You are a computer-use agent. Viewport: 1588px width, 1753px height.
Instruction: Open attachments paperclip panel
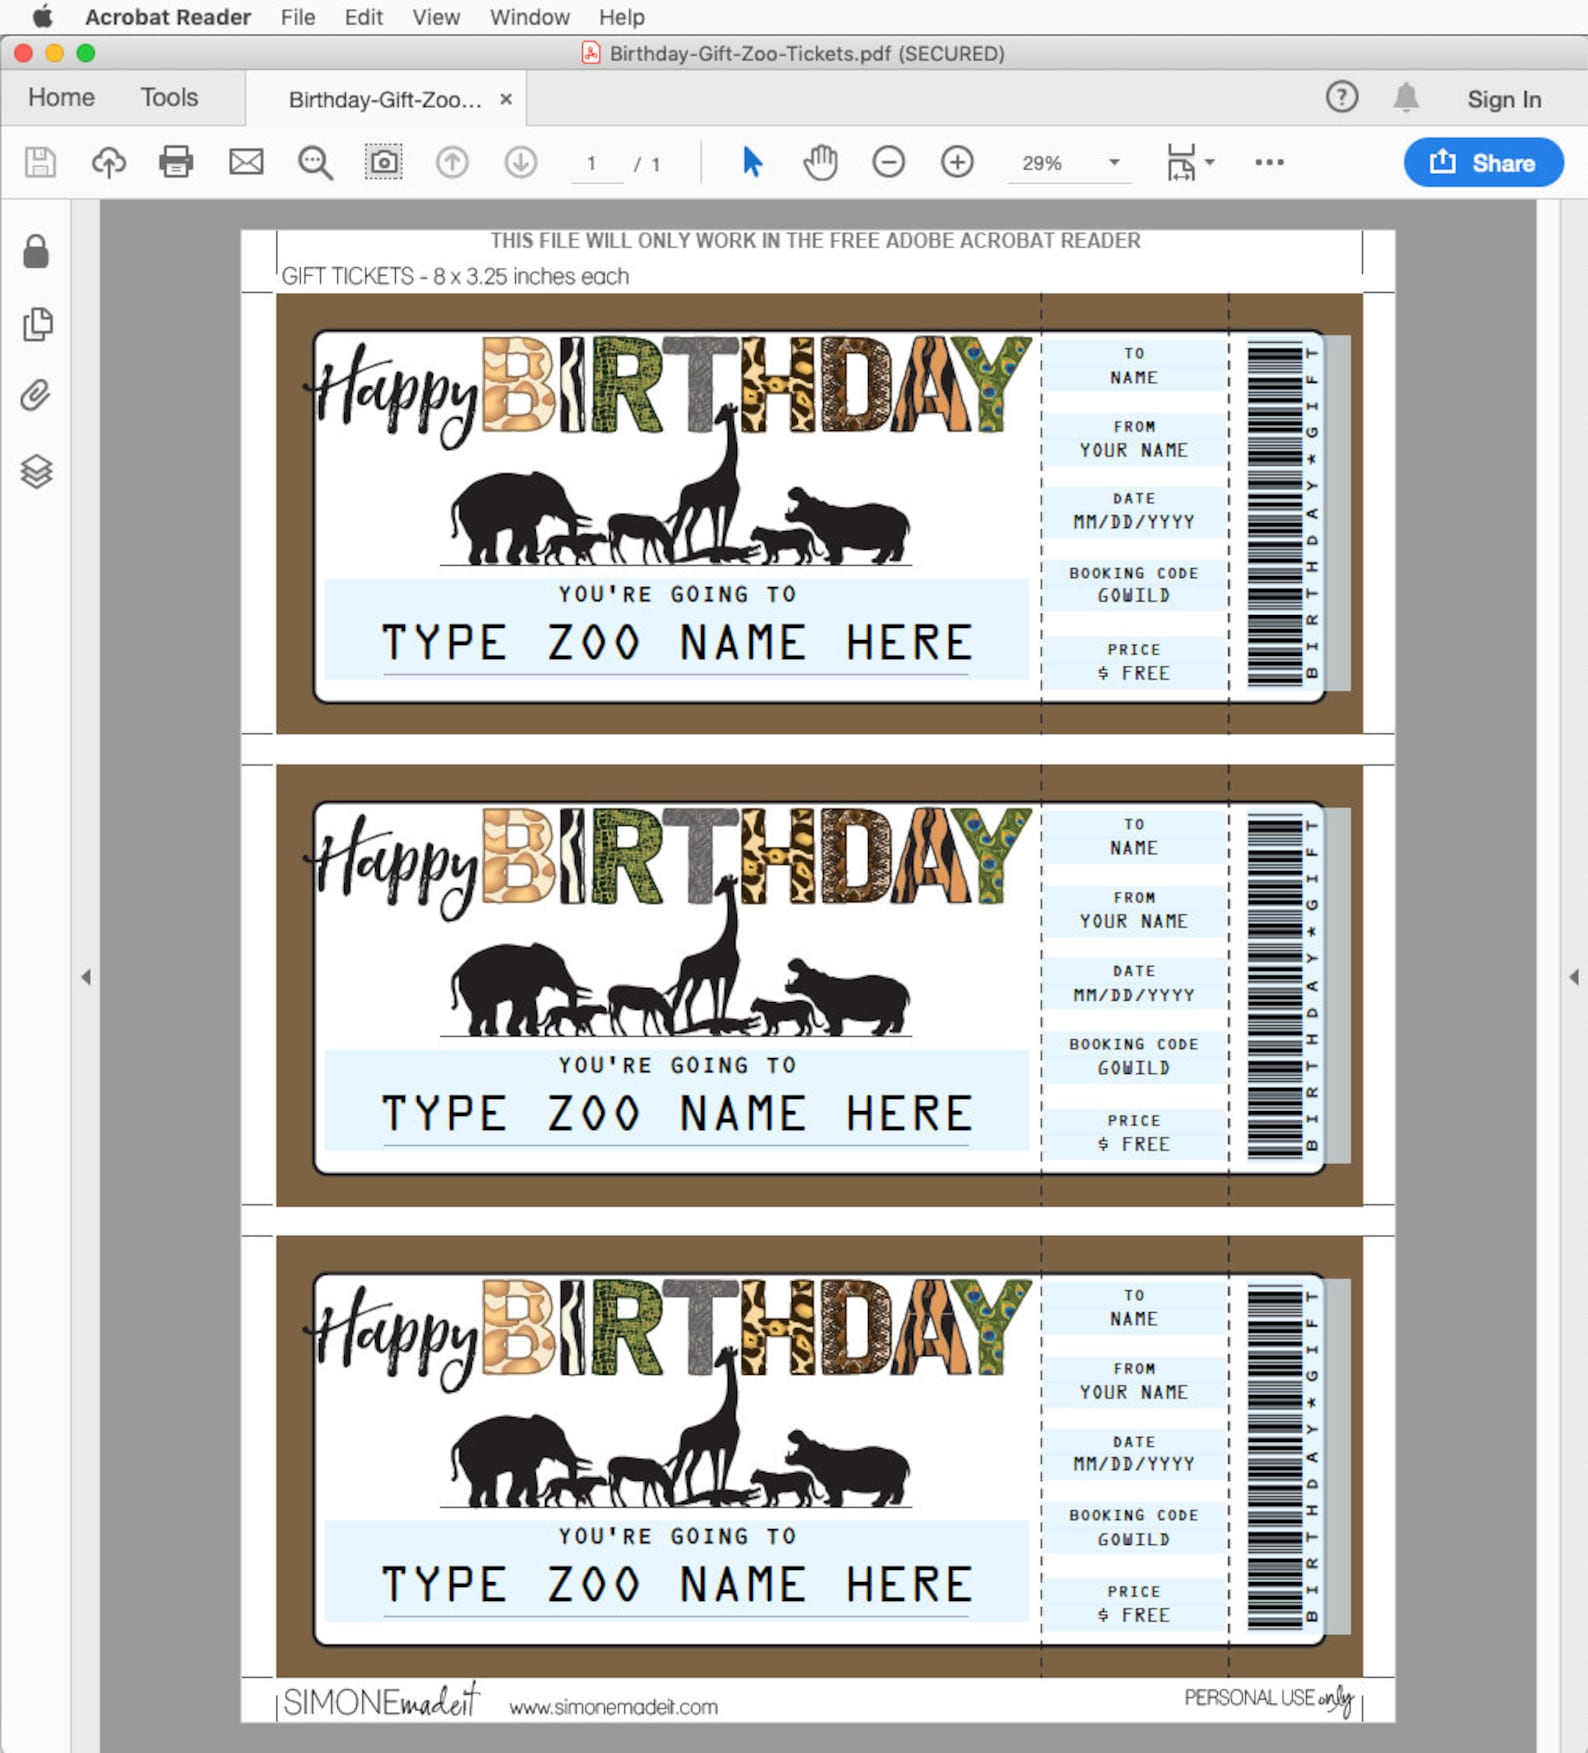[35, 396]
